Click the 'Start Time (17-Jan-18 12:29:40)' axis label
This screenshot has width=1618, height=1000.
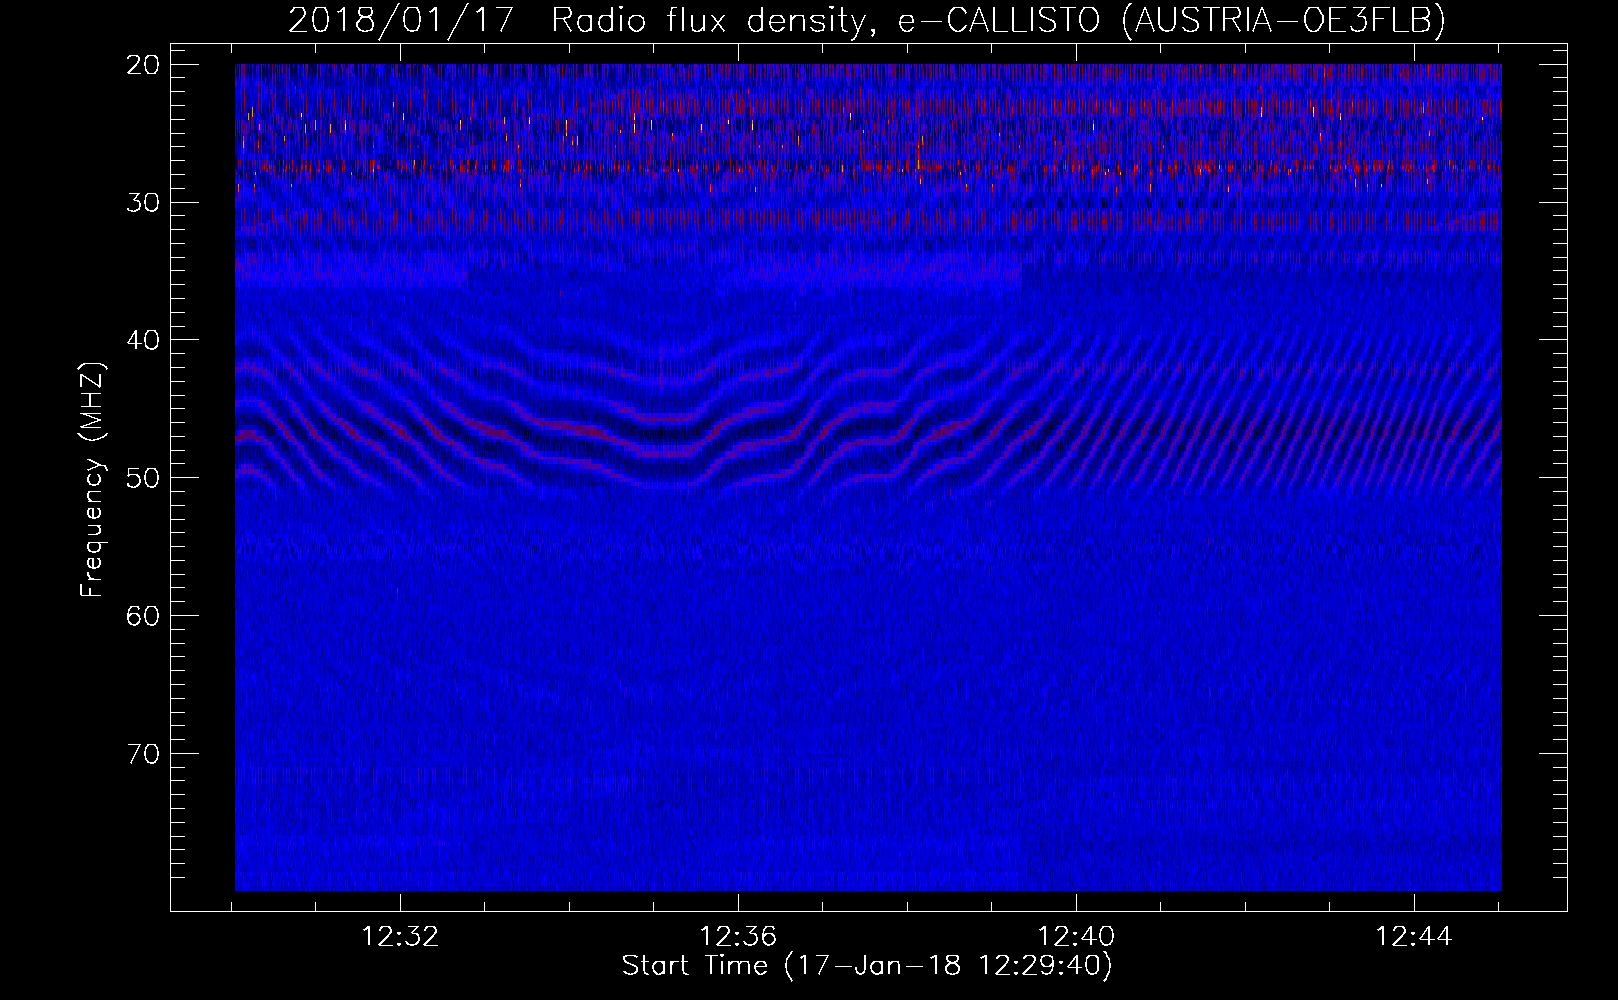point(867,966)
